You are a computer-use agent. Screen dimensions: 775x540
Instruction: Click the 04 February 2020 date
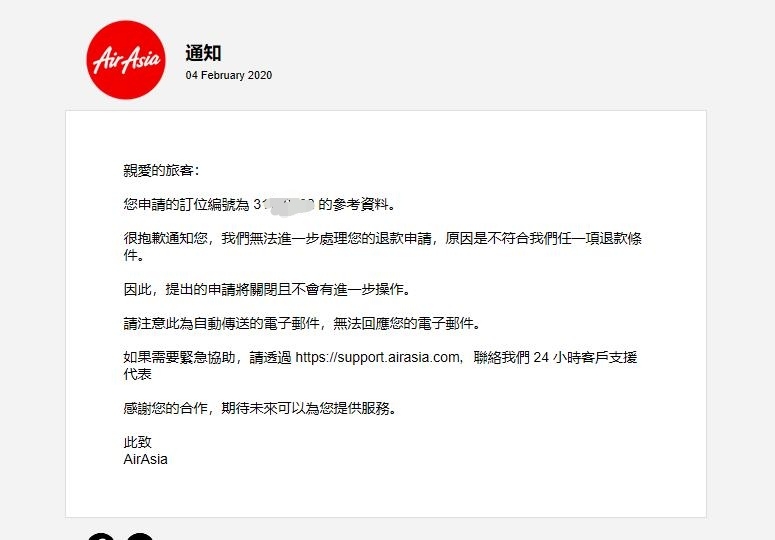[x=229, y=75]
